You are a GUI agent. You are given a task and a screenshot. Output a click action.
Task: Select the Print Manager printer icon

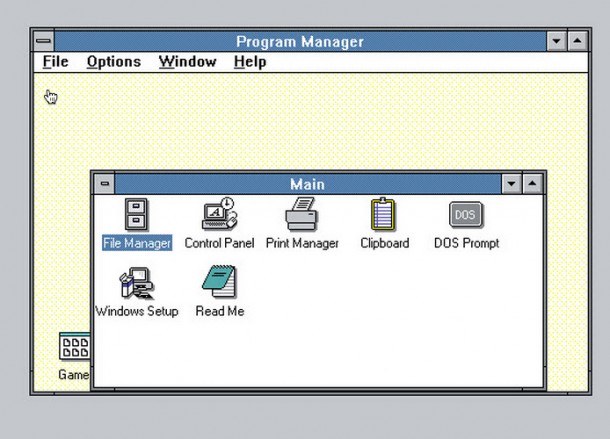301,214
